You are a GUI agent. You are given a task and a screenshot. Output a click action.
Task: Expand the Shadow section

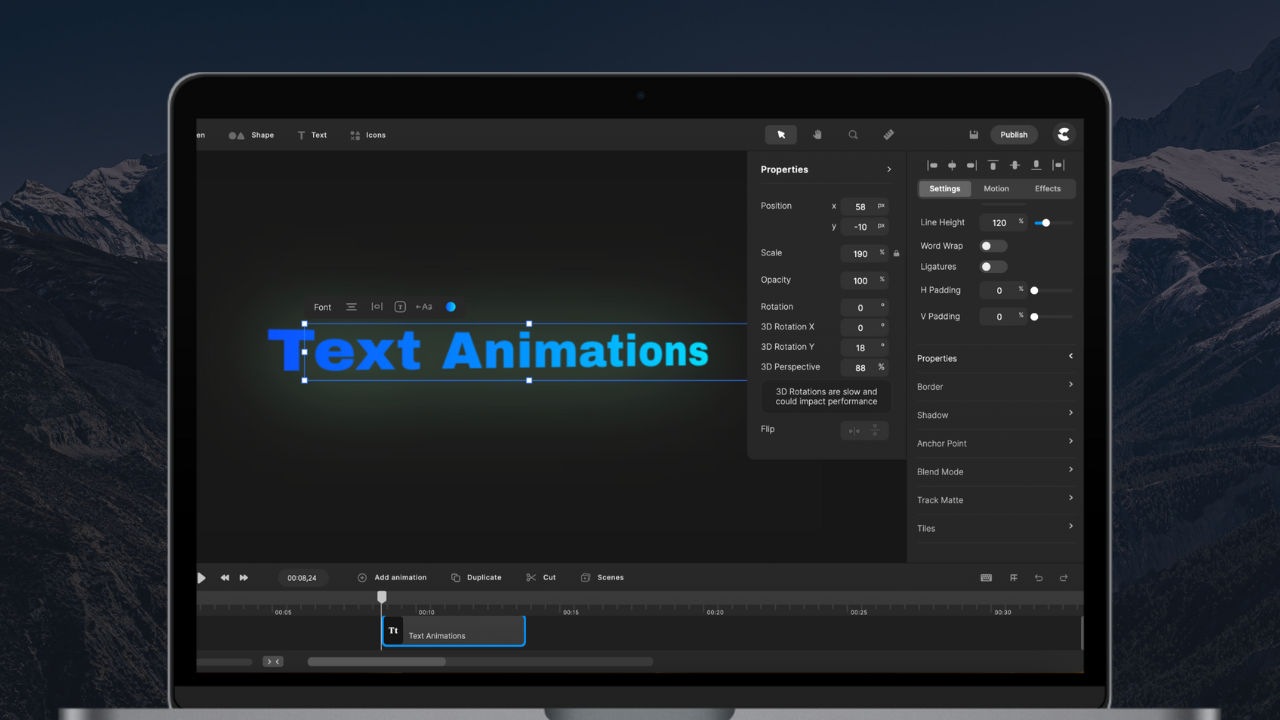click(x=995, y=415)
